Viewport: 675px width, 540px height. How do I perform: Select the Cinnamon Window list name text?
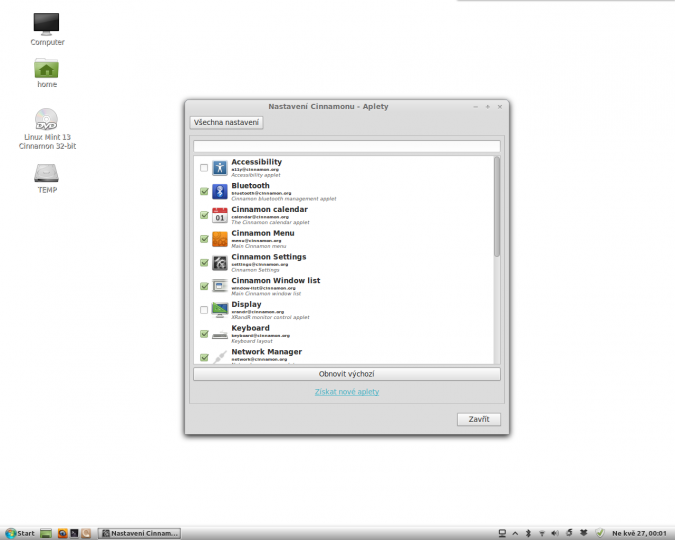pyautogui.click(x=276, y=280)
